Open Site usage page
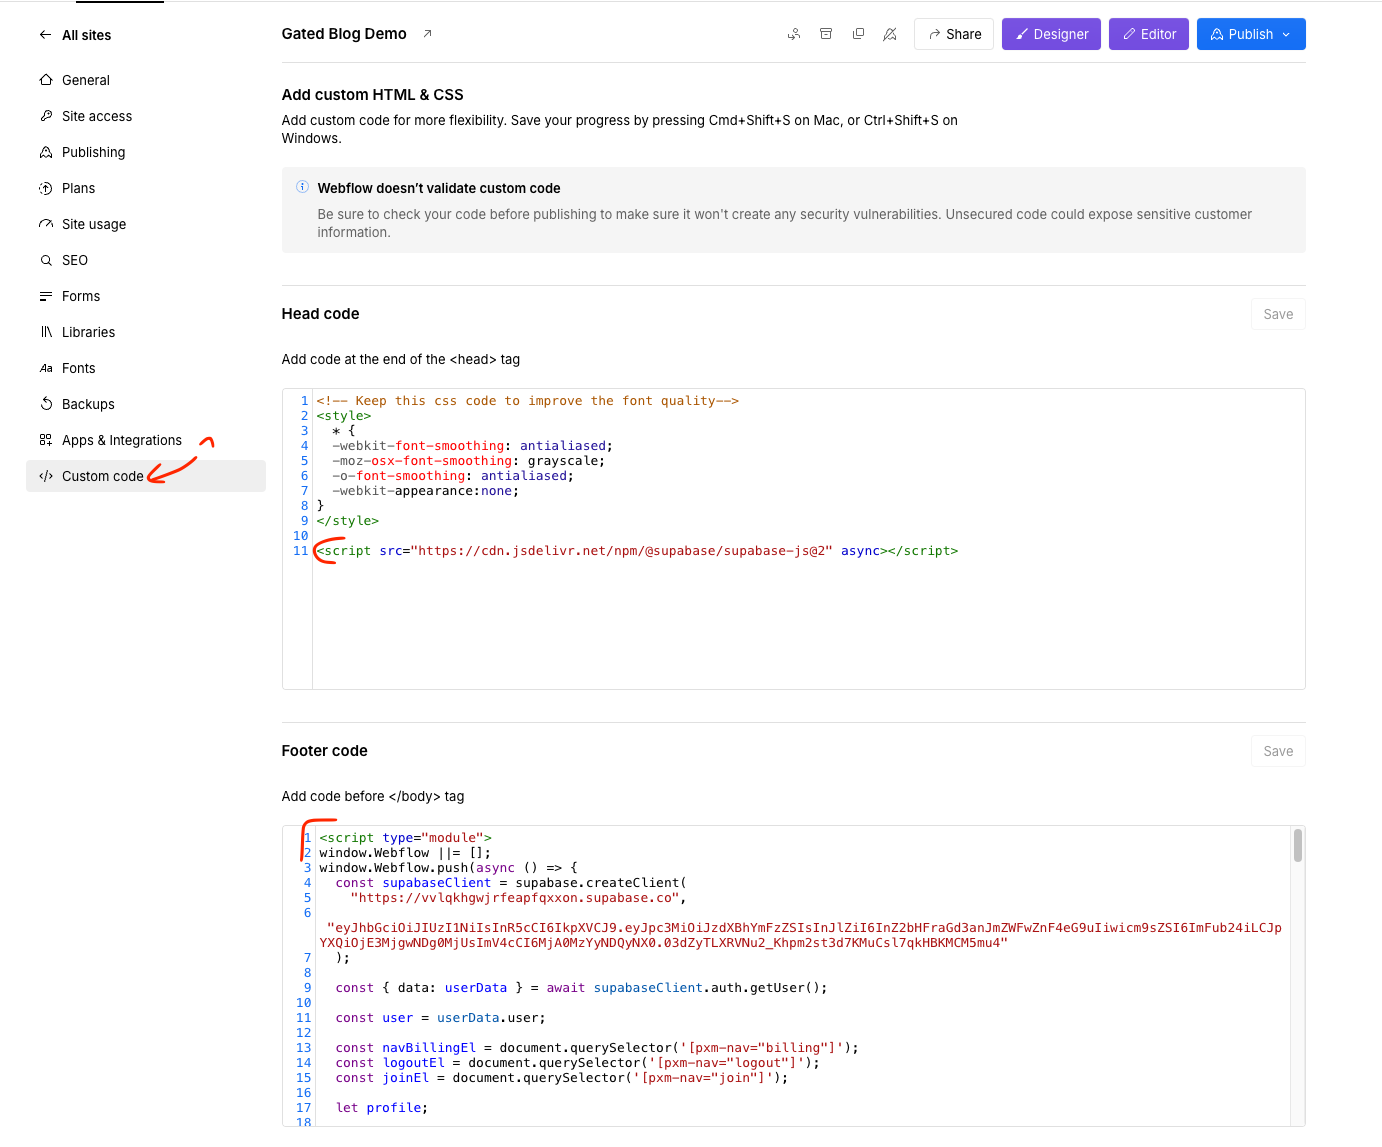Screen dimensions: 1382x1147 94,224
